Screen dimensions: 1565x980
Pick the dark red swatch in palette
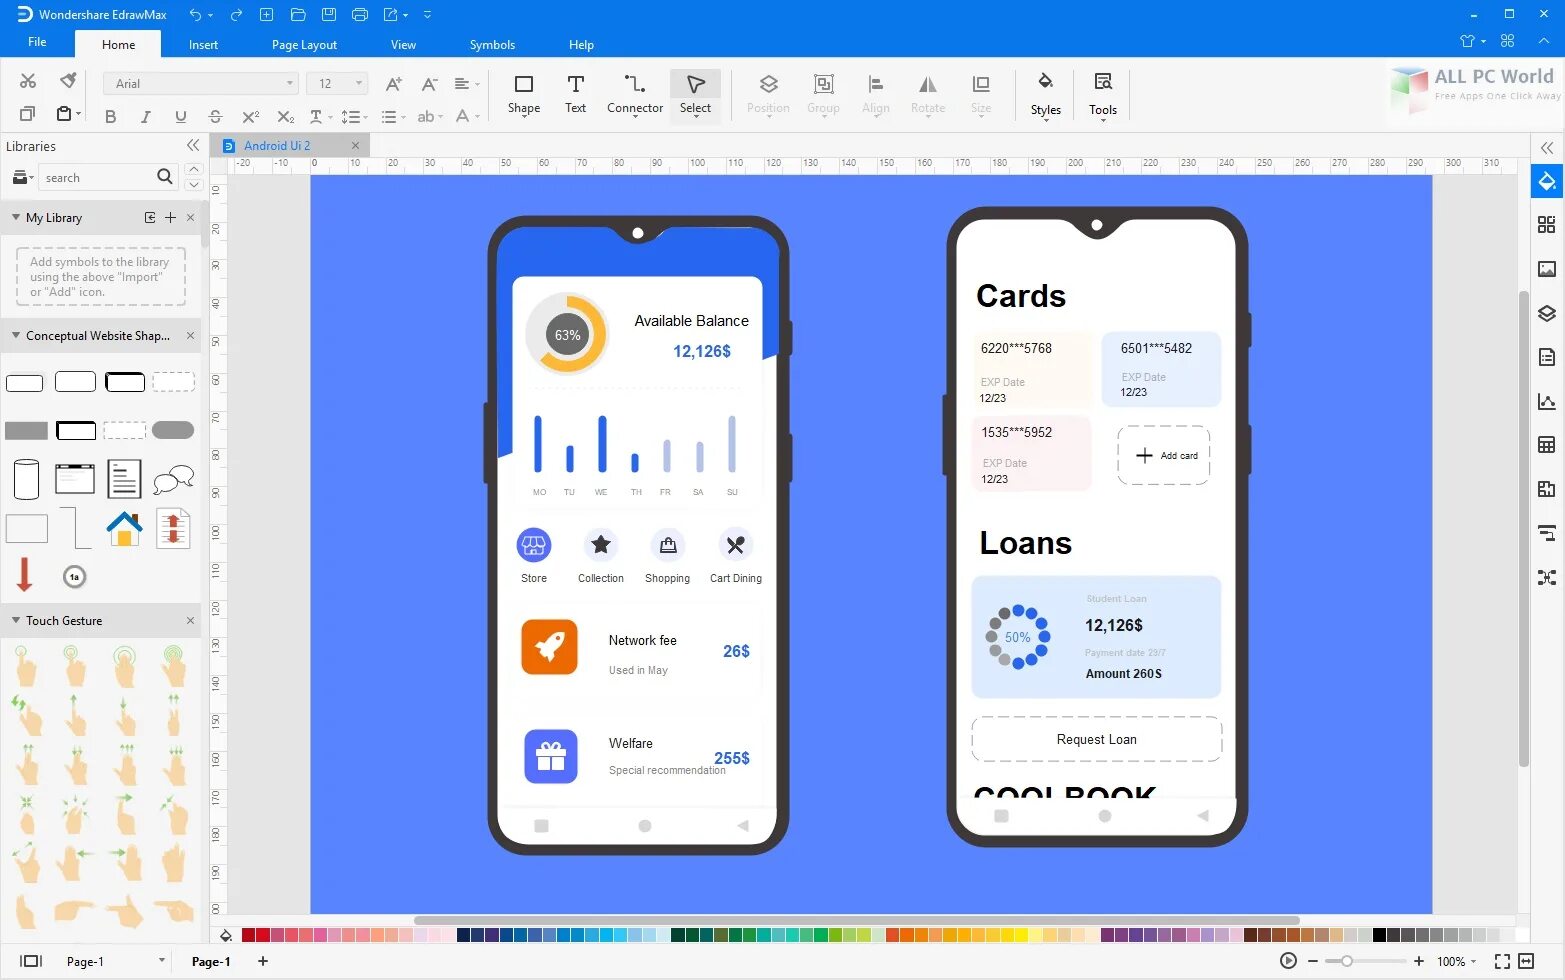coord(248,935)
